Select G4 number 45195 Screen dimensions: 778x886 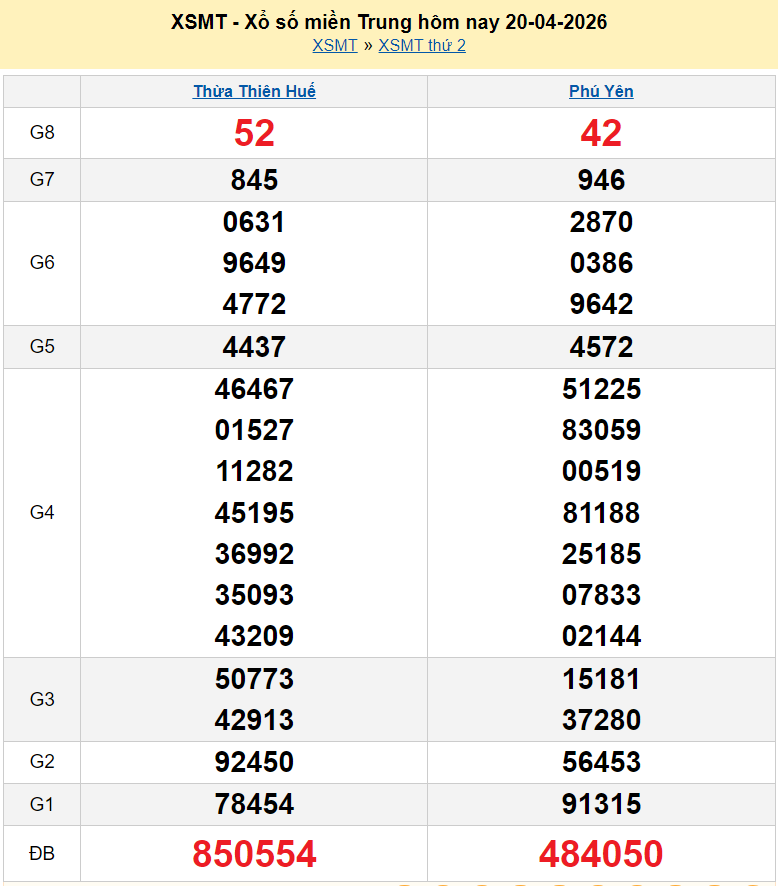254,513
